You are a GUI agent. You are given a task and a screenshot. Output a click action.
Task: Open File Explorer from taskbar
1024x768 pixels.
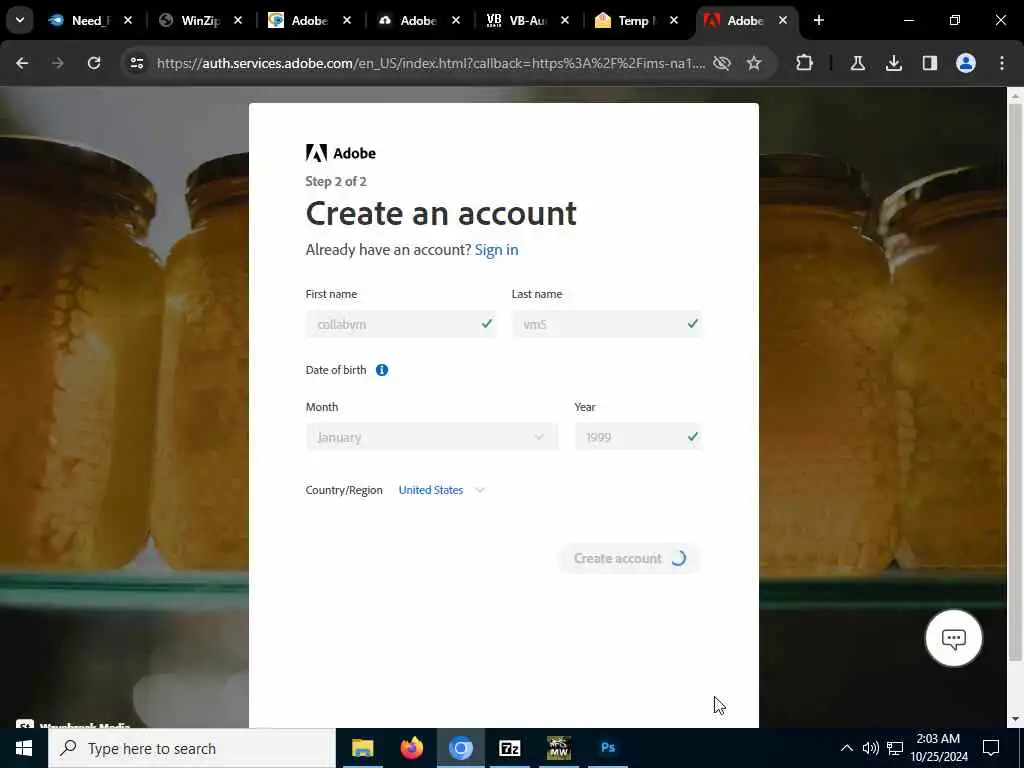362,748
